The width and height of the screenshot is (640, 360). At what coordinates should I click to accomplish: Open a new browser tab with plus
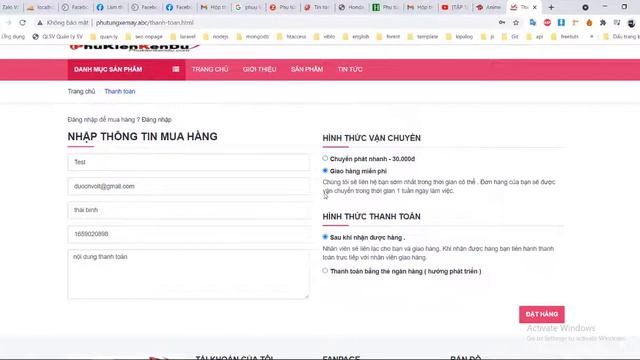click(x=551, y=7)
